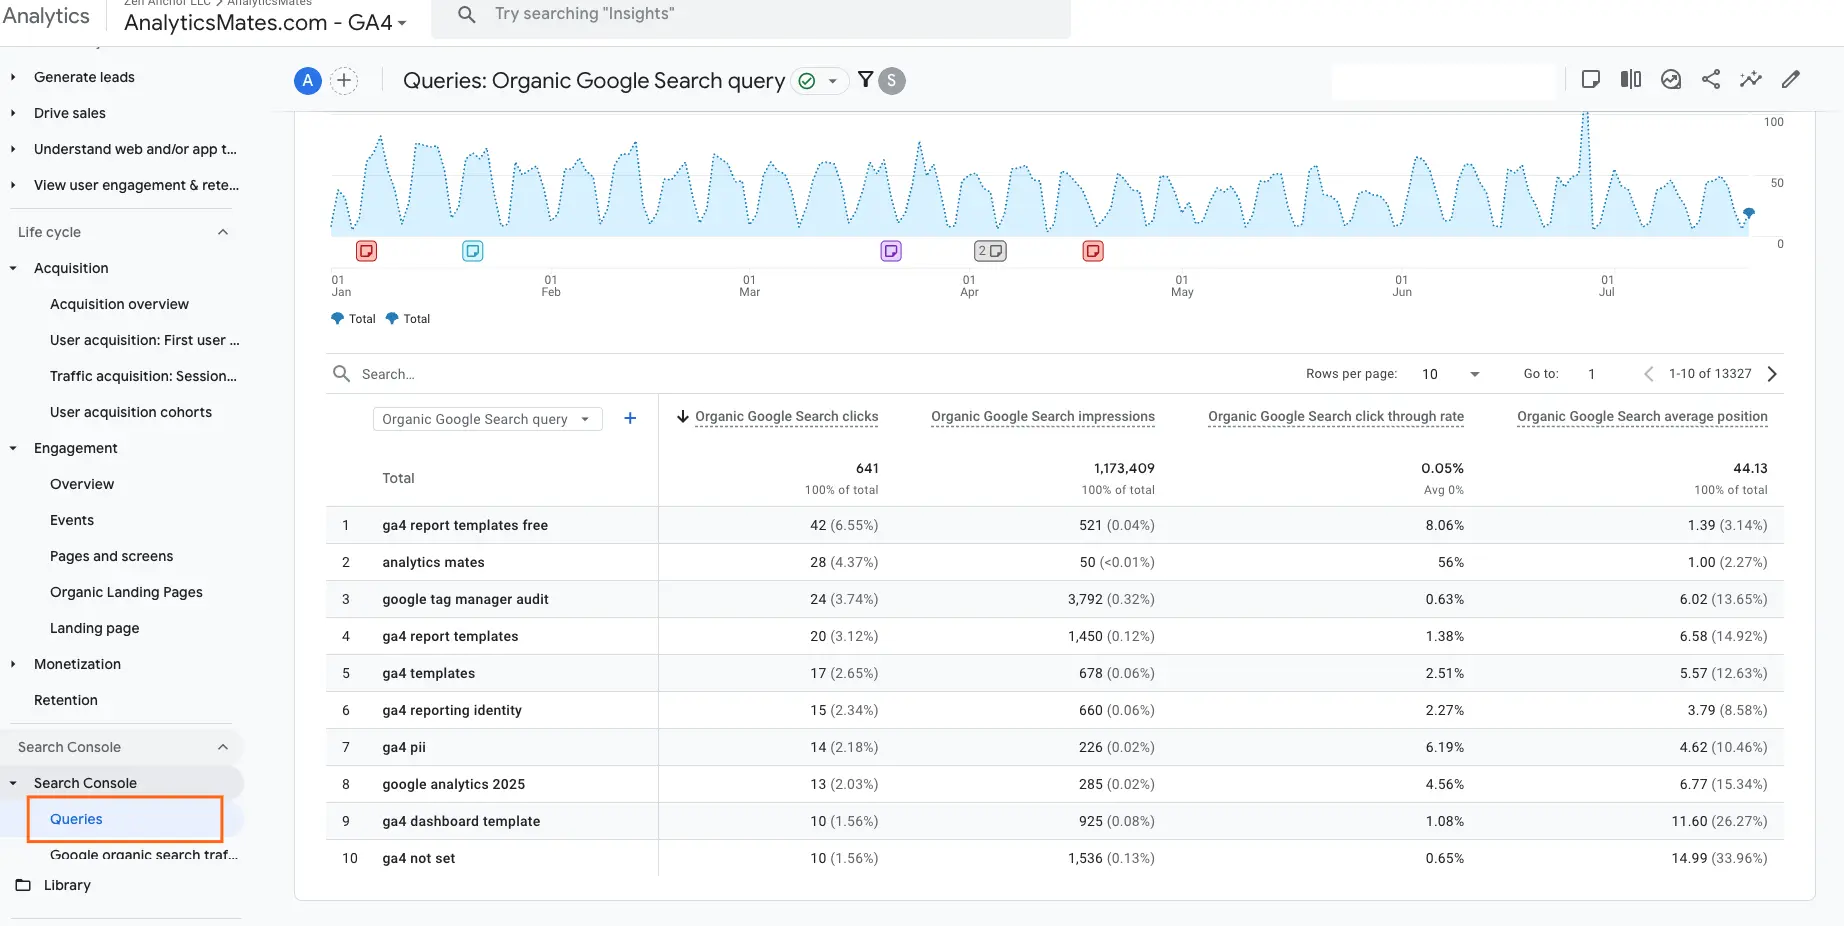Select the Queries report
1844x926 pixels.
[x=76, y=819]
